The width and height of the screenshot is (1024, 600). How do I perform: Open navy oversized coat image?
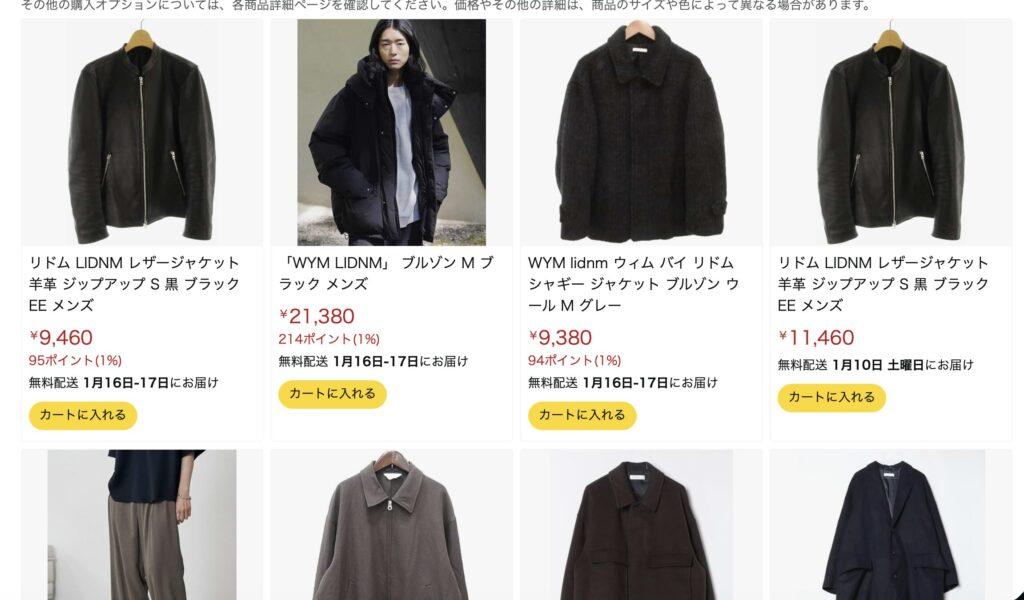pyautogui.click(x=891, y=525)
